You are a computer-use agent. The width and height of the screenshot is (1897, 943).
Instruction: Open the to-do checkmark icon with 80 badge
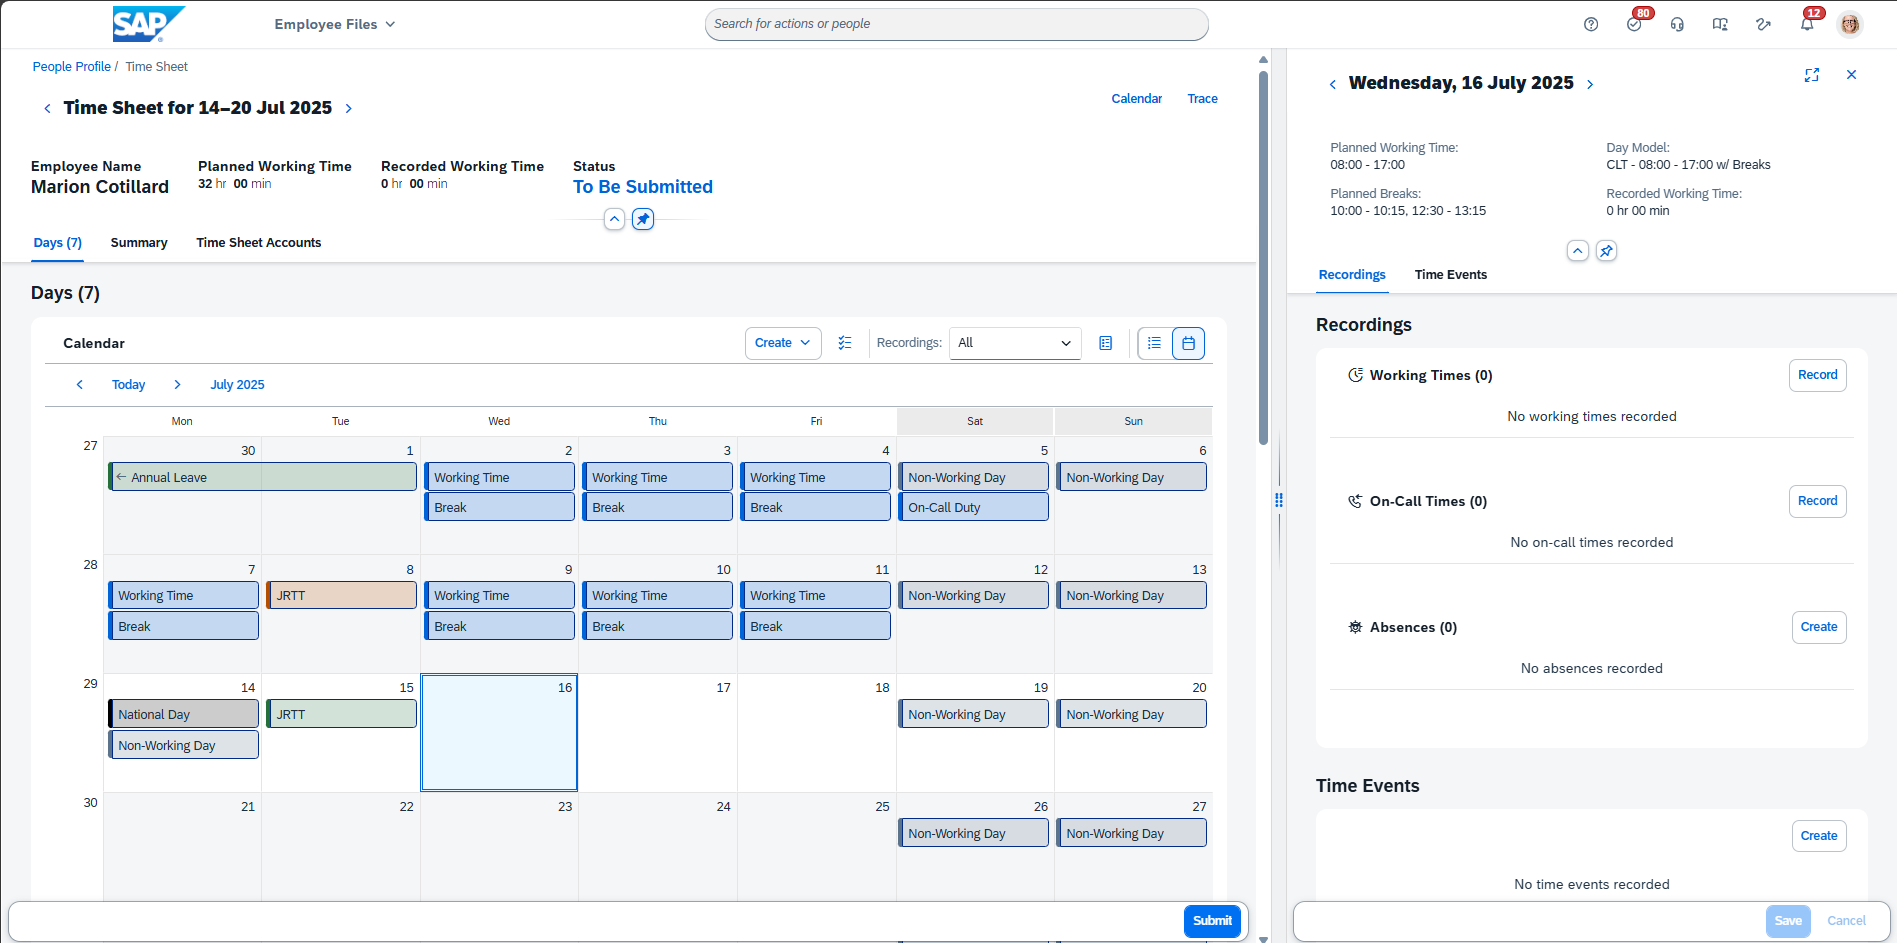click(x=1634, y=24)
